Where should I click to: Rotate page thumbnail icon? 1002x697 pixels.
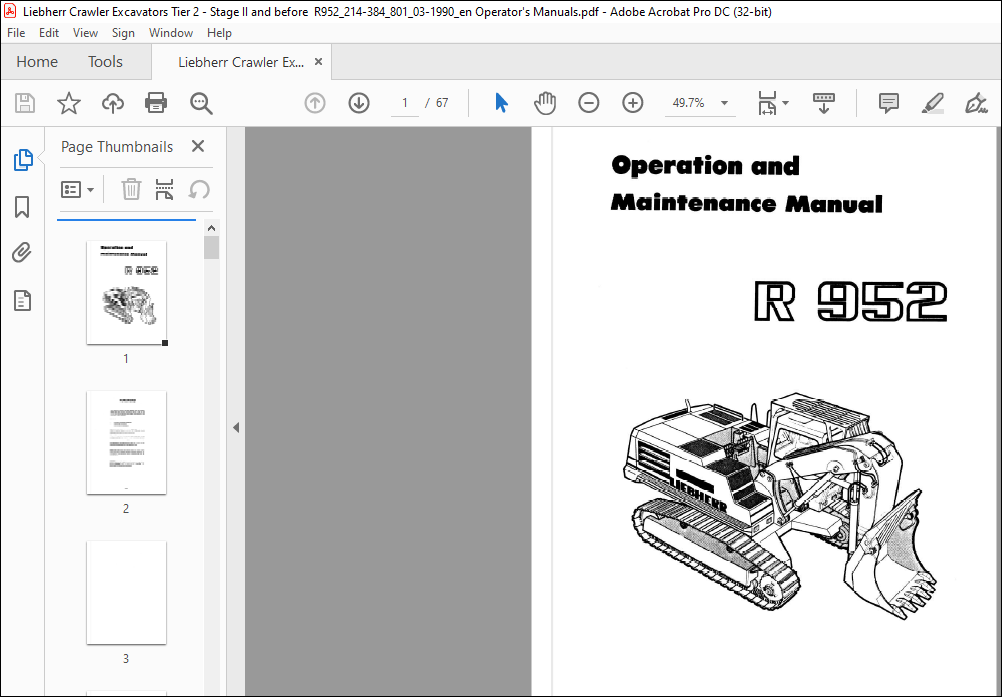(x=199, y=190)
